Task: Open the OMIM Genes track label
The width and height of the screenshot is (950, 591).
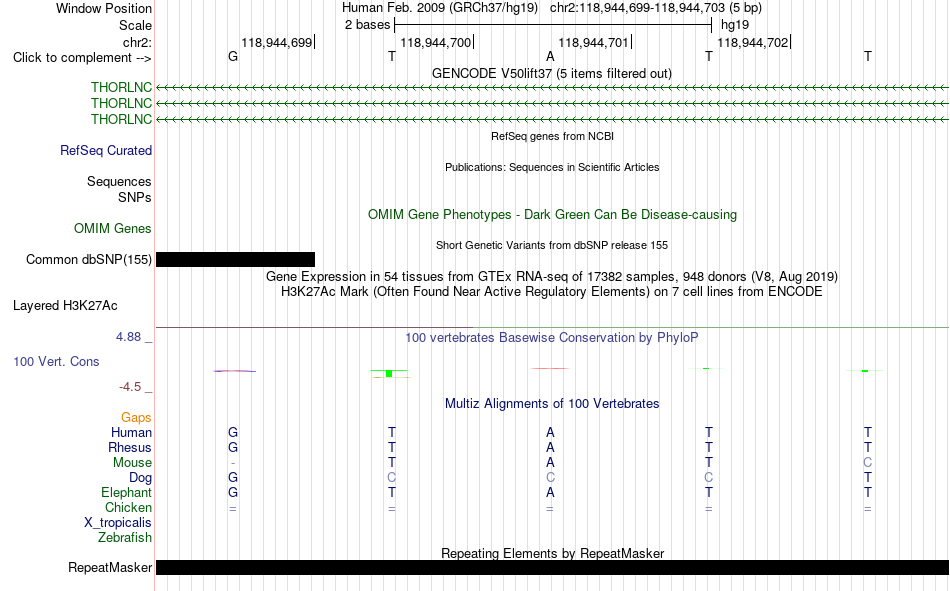Action: point(113,229)
